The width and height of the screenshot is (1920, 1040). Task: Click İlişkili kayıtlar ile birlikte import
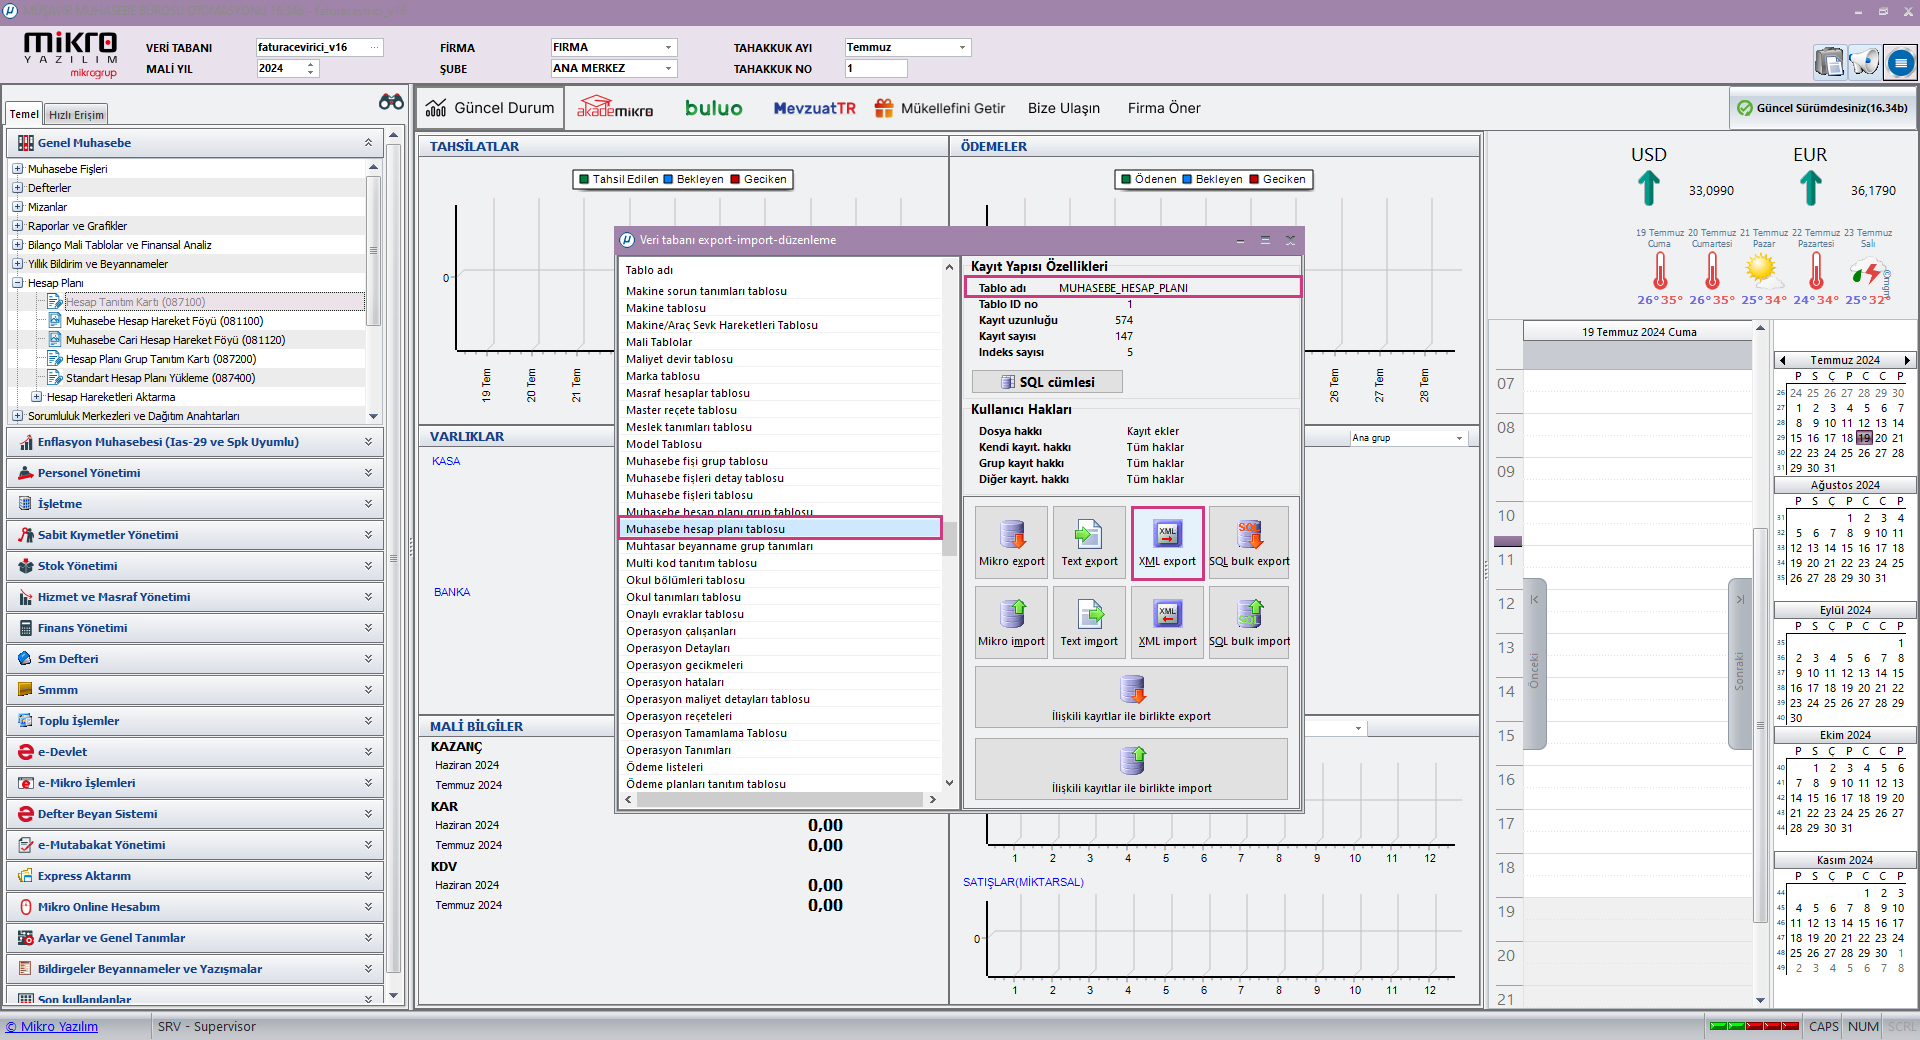1131,769
